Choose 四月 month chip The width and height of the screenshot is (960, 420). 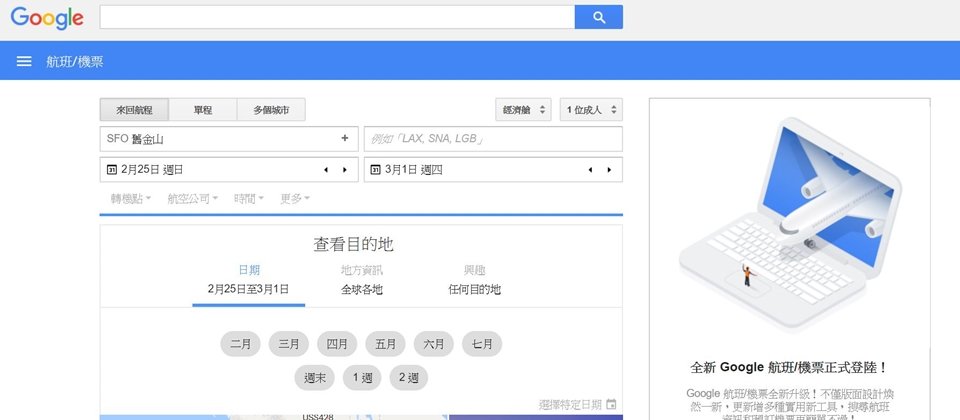click(x=337, y=344)
